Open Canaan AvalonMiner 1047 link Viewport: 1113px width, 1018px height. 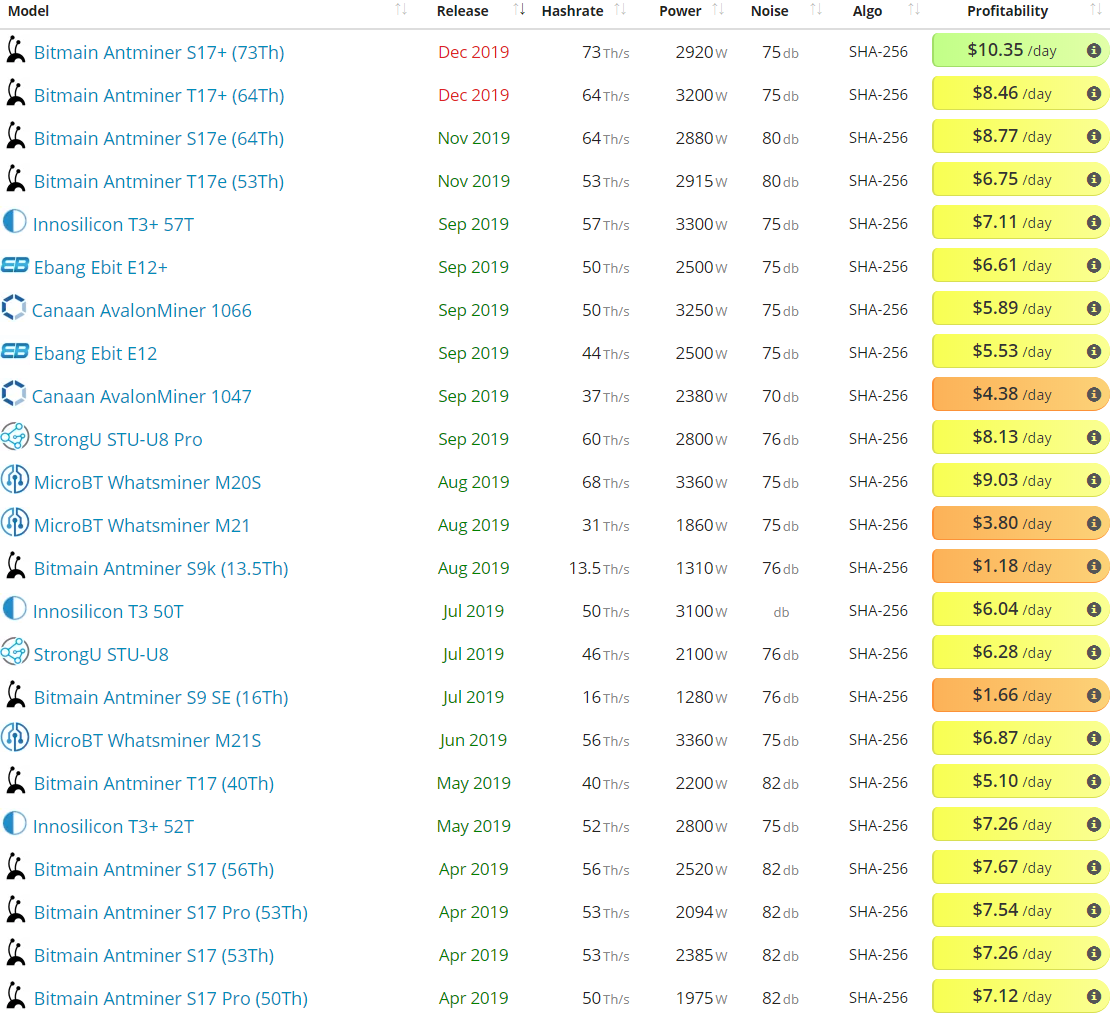click(x=141, y=396)
